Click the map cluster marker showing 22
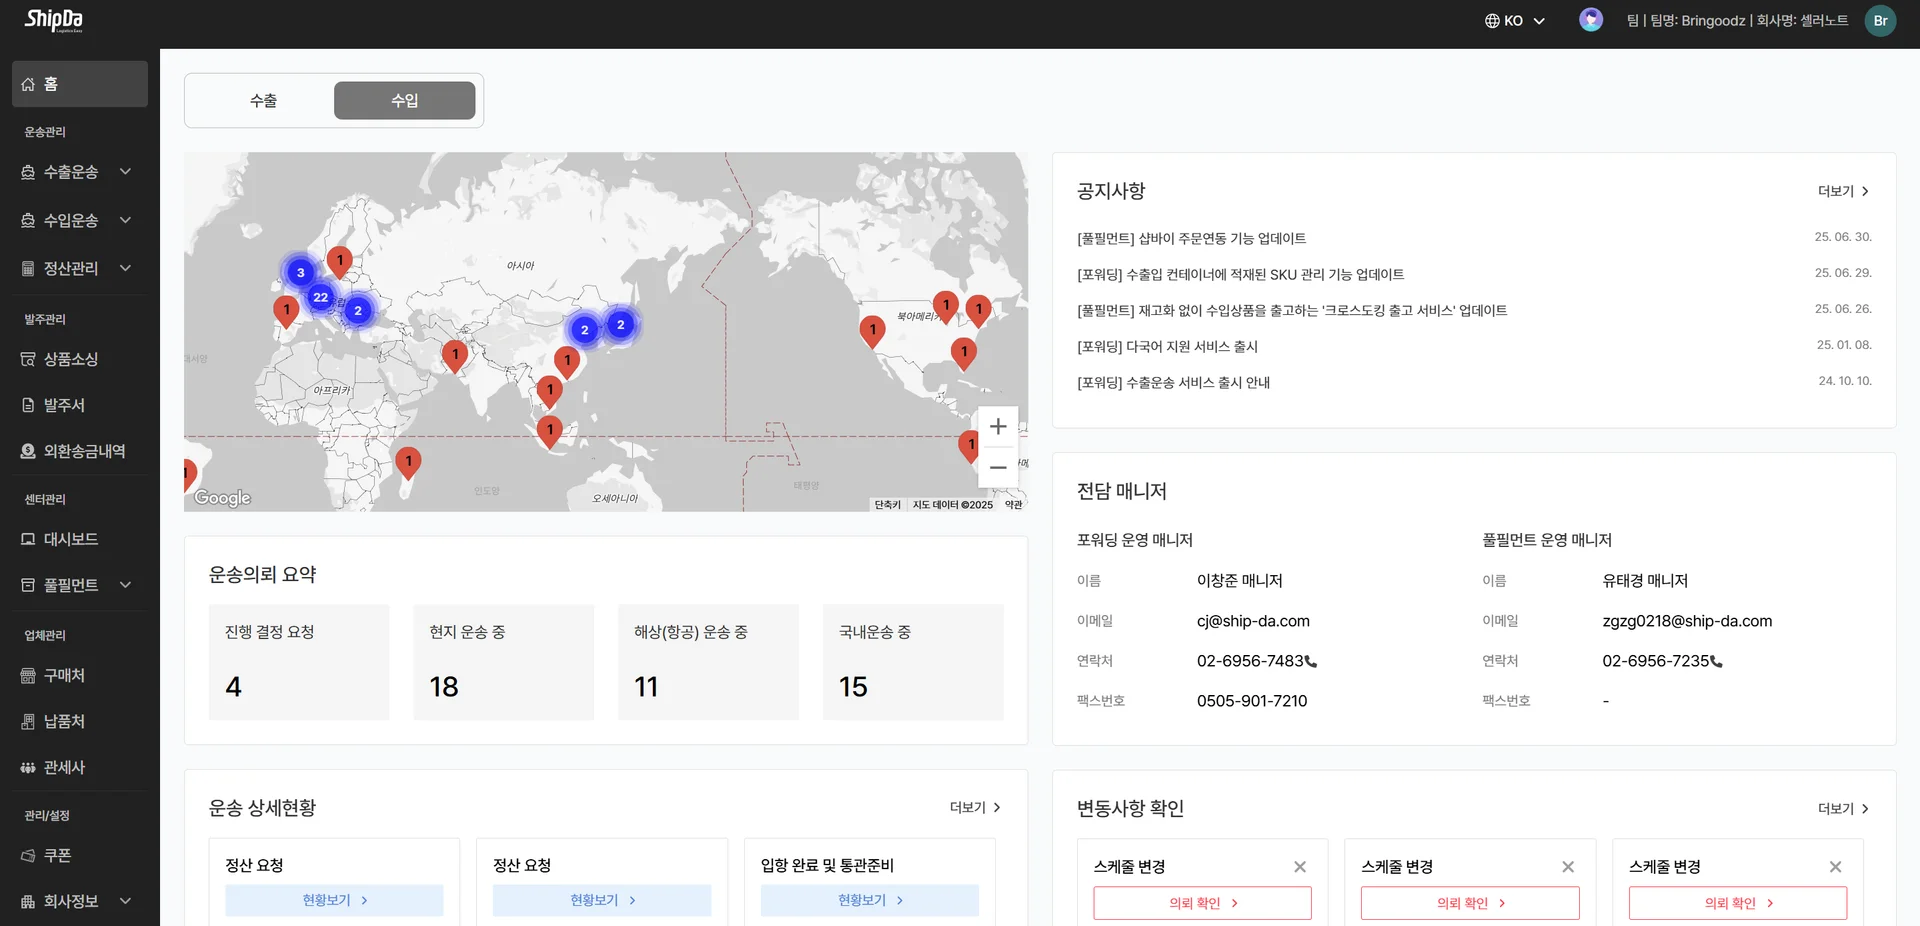The height and width of the screenshot is (926, 1920). pyautogui.click(x=320, y=297)
